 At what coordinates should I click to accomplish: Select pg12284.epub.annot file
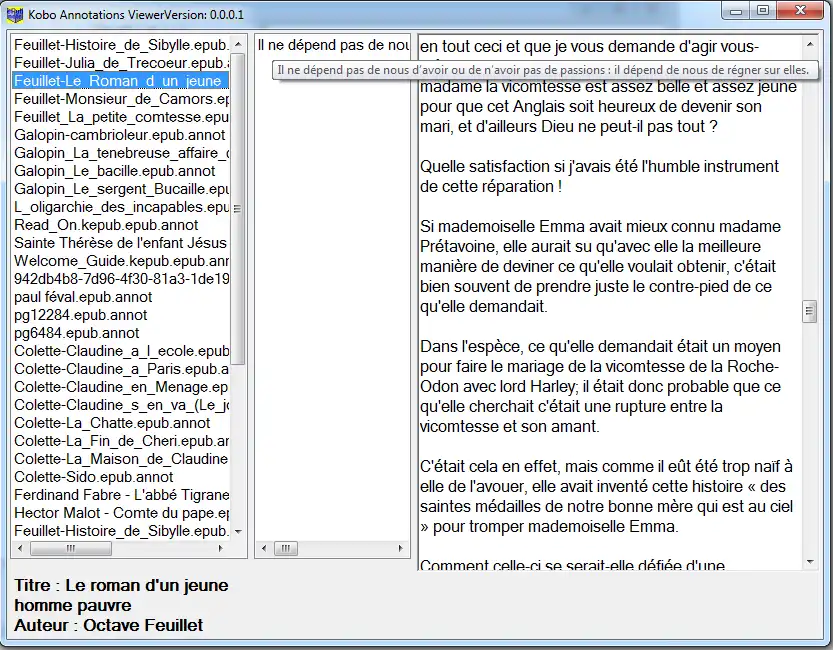coord(122,315)
